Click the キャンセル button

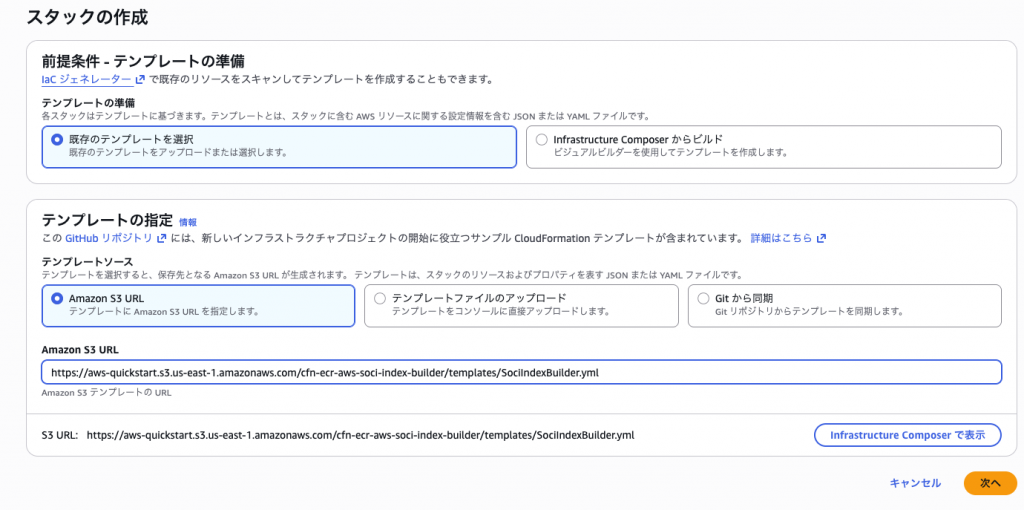(915, 483)
